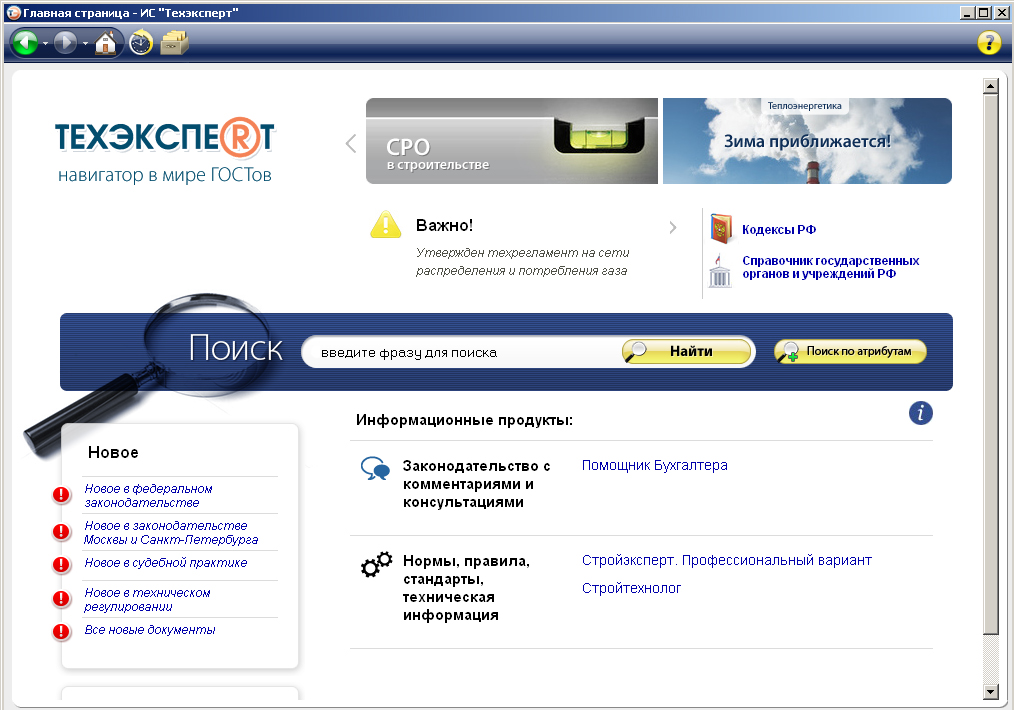
Task: Open Новое в федеральном законодательстве
Action: [148, 496]
